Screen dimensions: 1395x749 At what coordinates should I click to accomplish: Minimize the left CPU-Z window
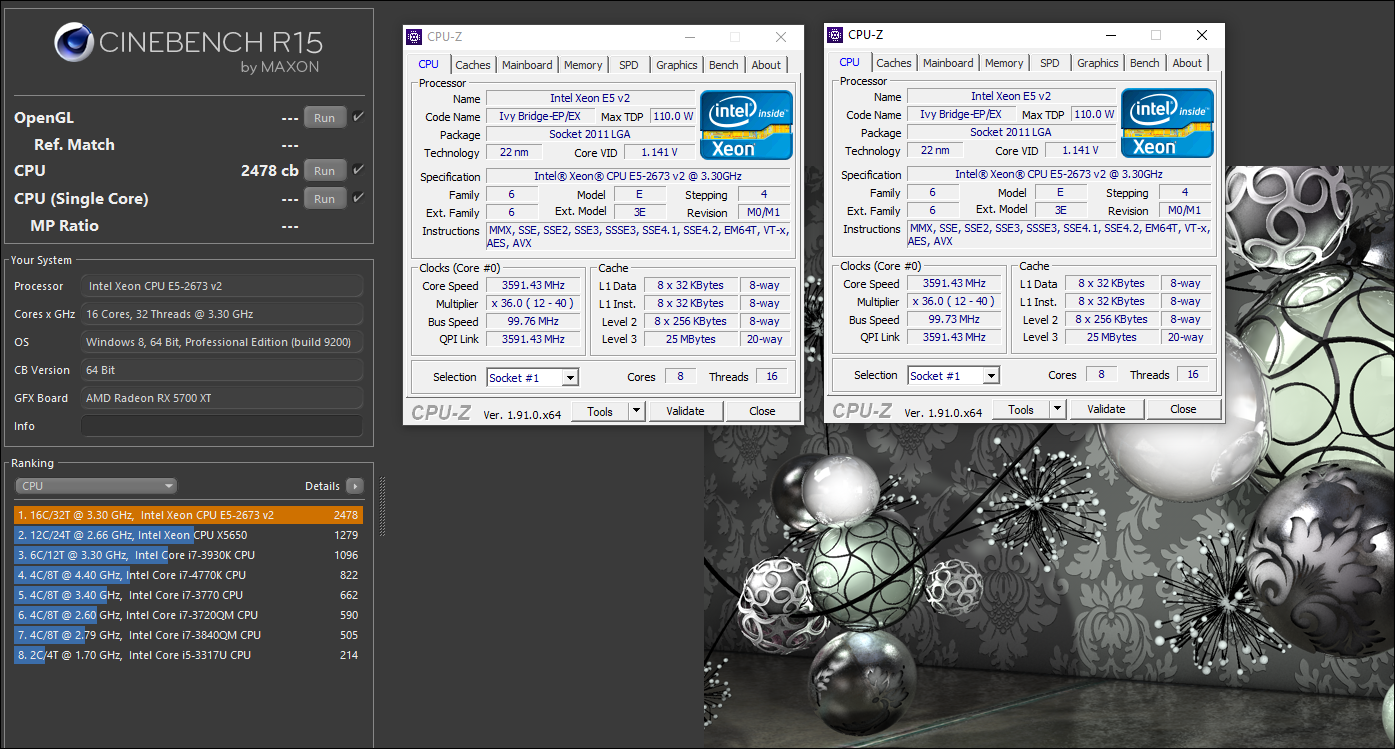point(688,37)
